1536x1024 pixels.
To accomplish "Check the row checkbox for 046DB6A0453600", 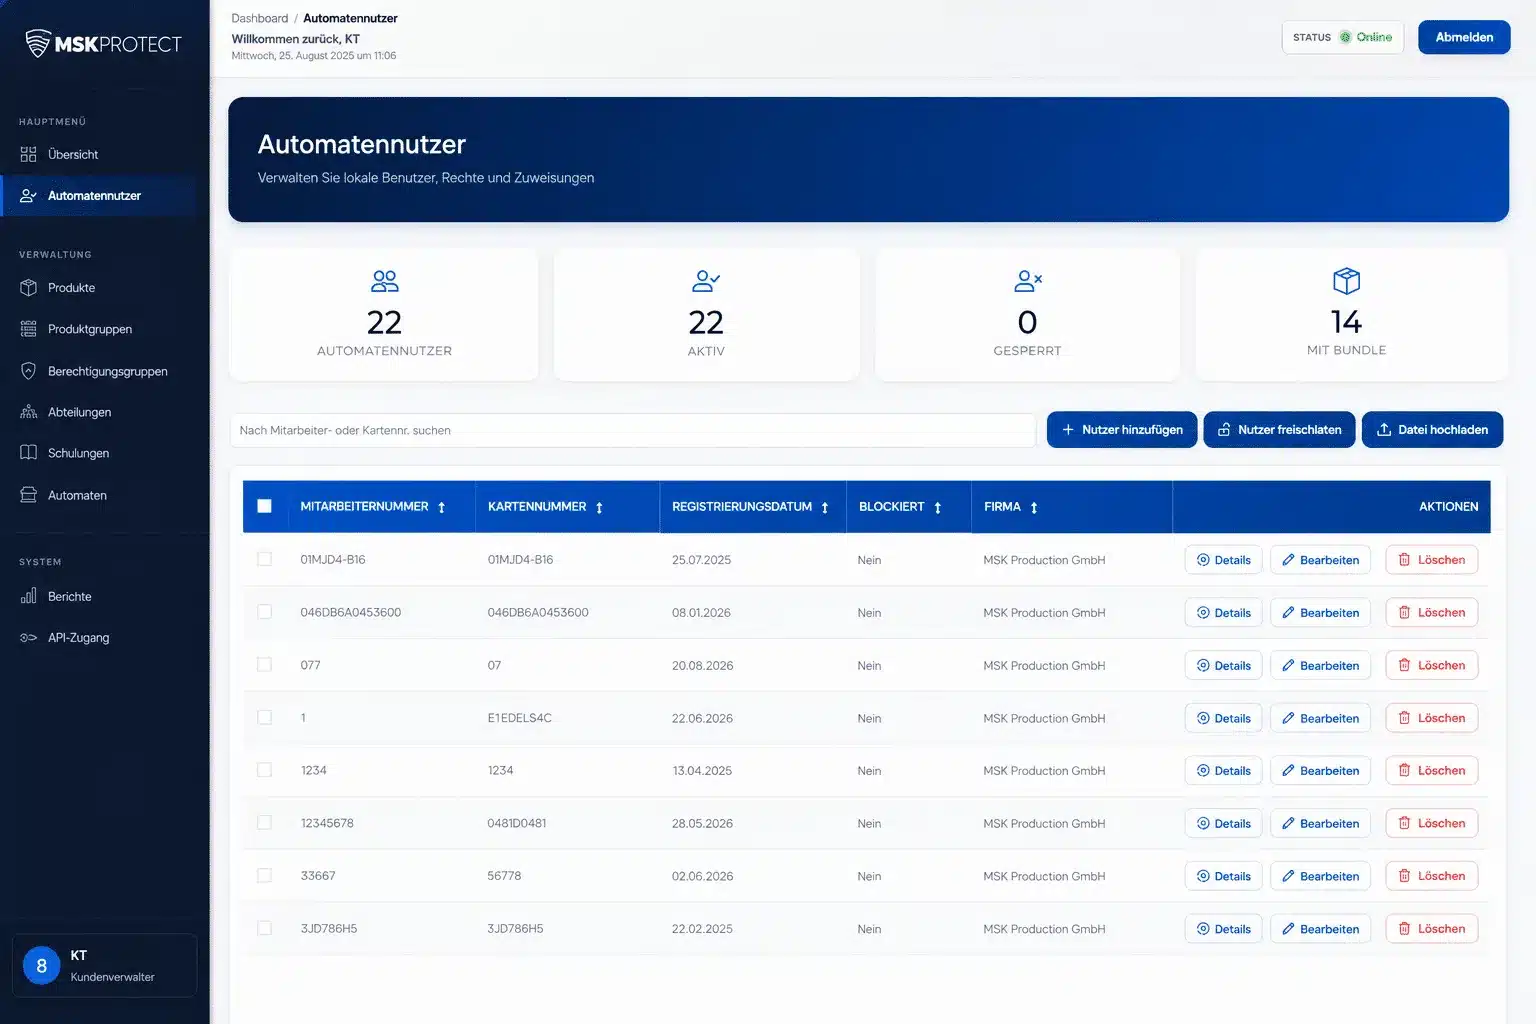I will tap(264, 612).
